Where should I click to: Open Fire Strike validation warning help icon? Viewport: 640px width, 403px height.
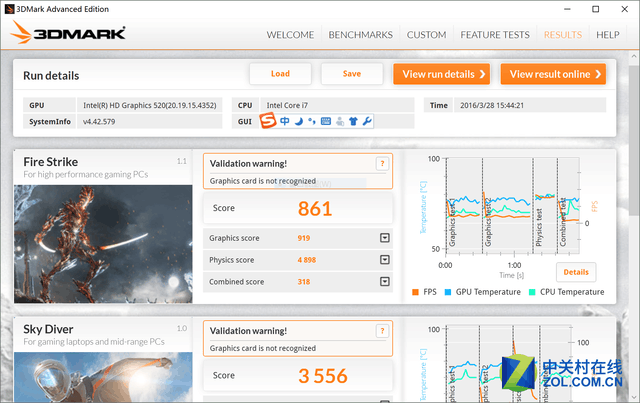(382, 163)
